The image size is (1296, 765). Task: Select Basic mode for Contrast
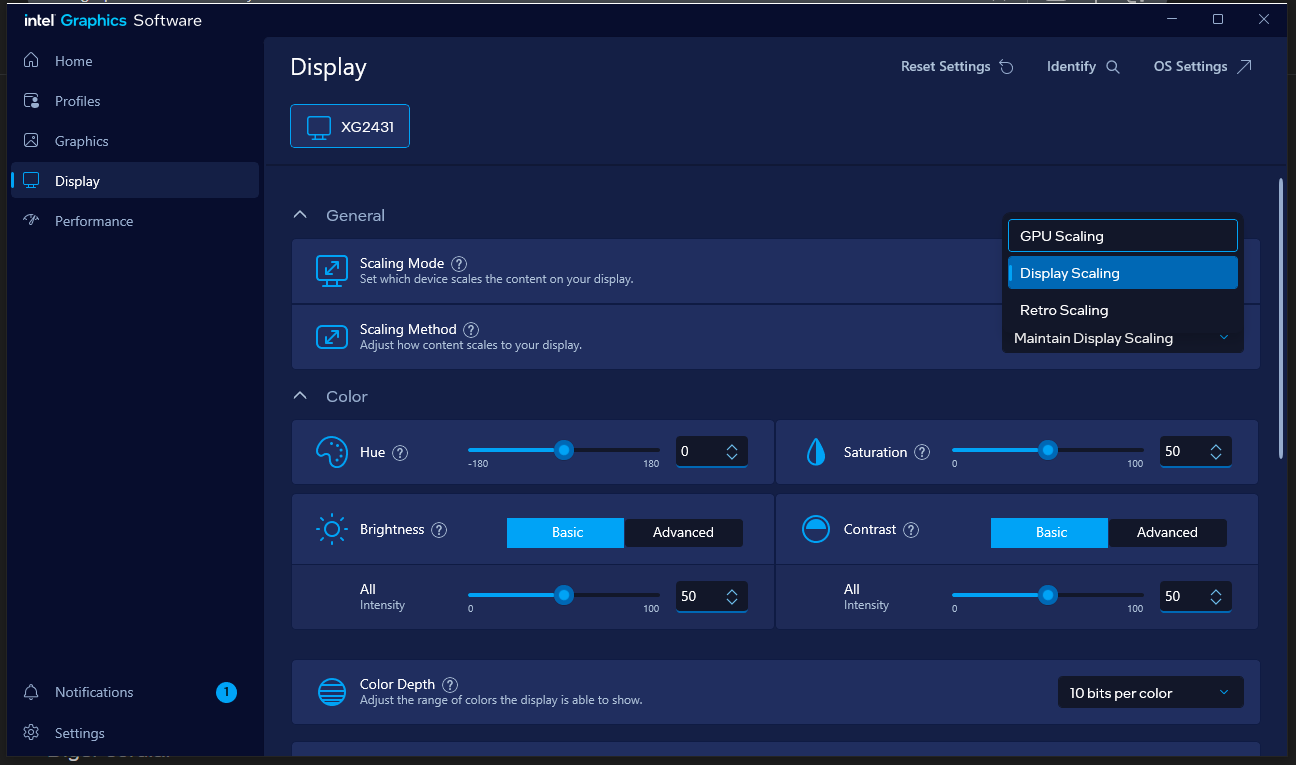(1050, 533)
